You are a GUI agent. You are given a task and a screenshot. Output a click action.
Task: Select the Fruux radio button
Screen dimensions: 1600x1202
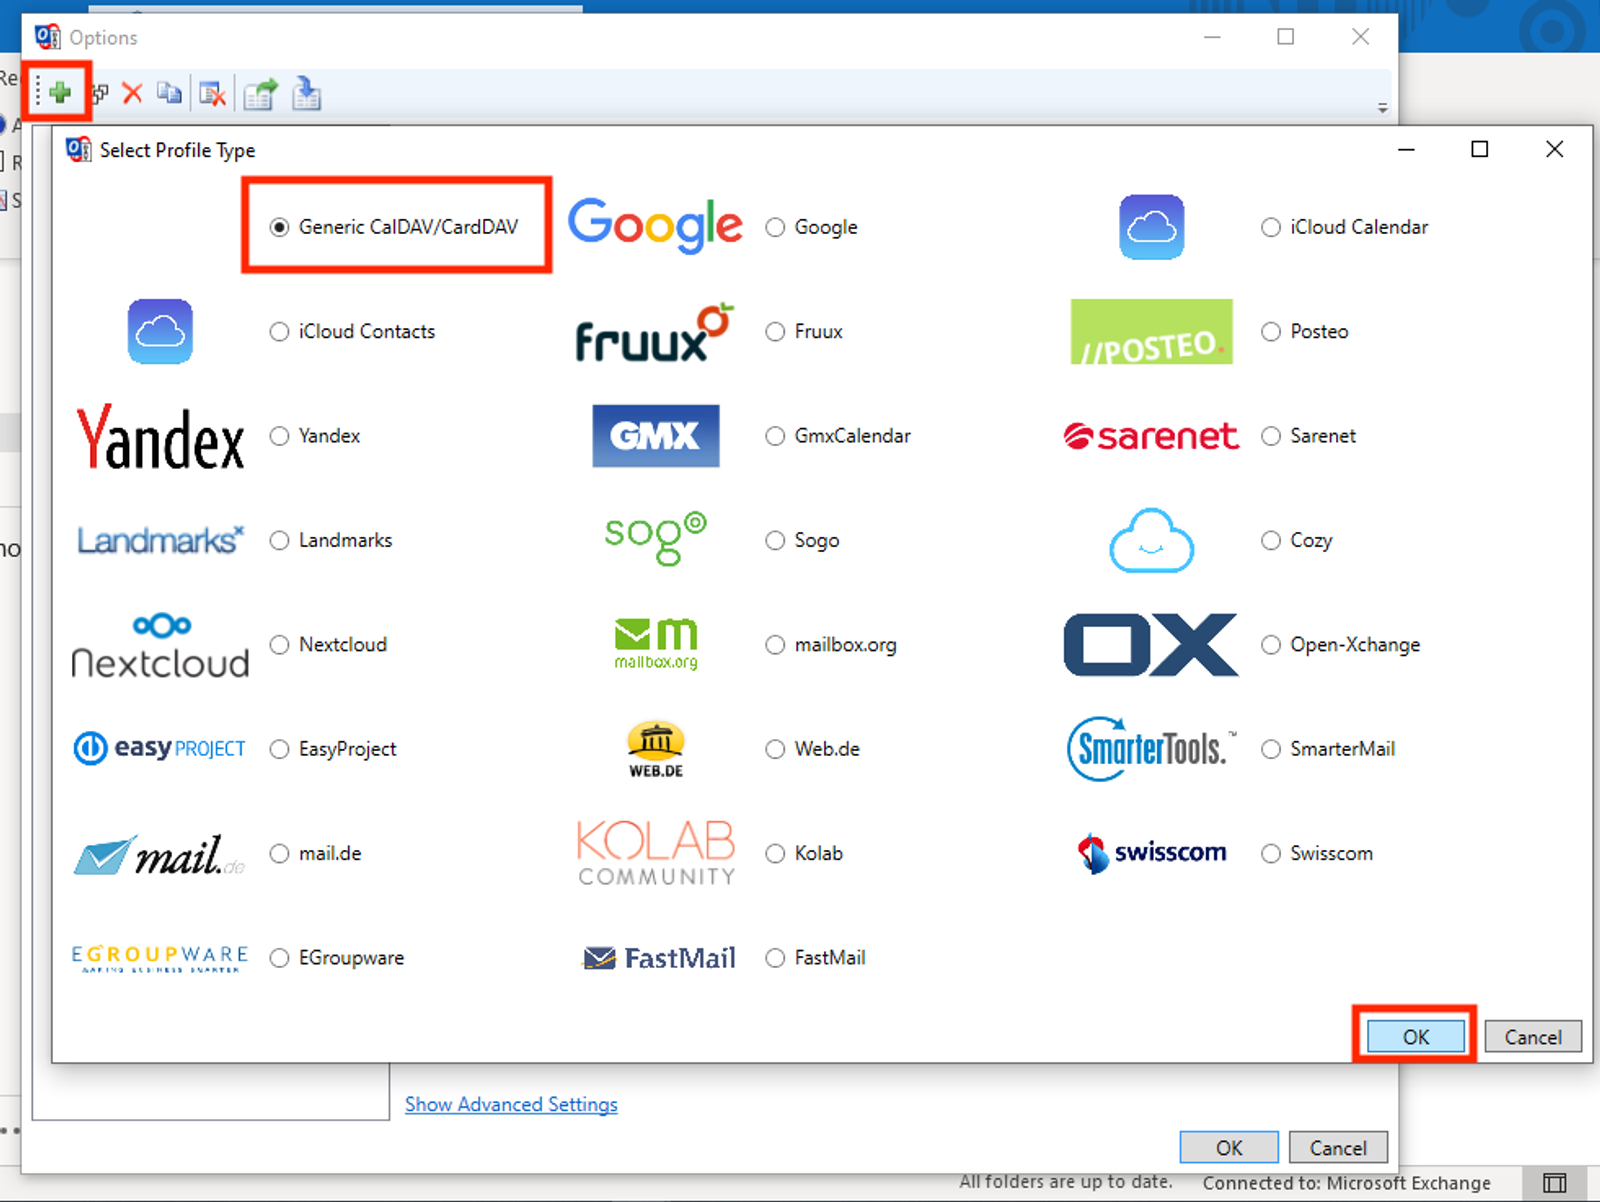pos(775,331)
